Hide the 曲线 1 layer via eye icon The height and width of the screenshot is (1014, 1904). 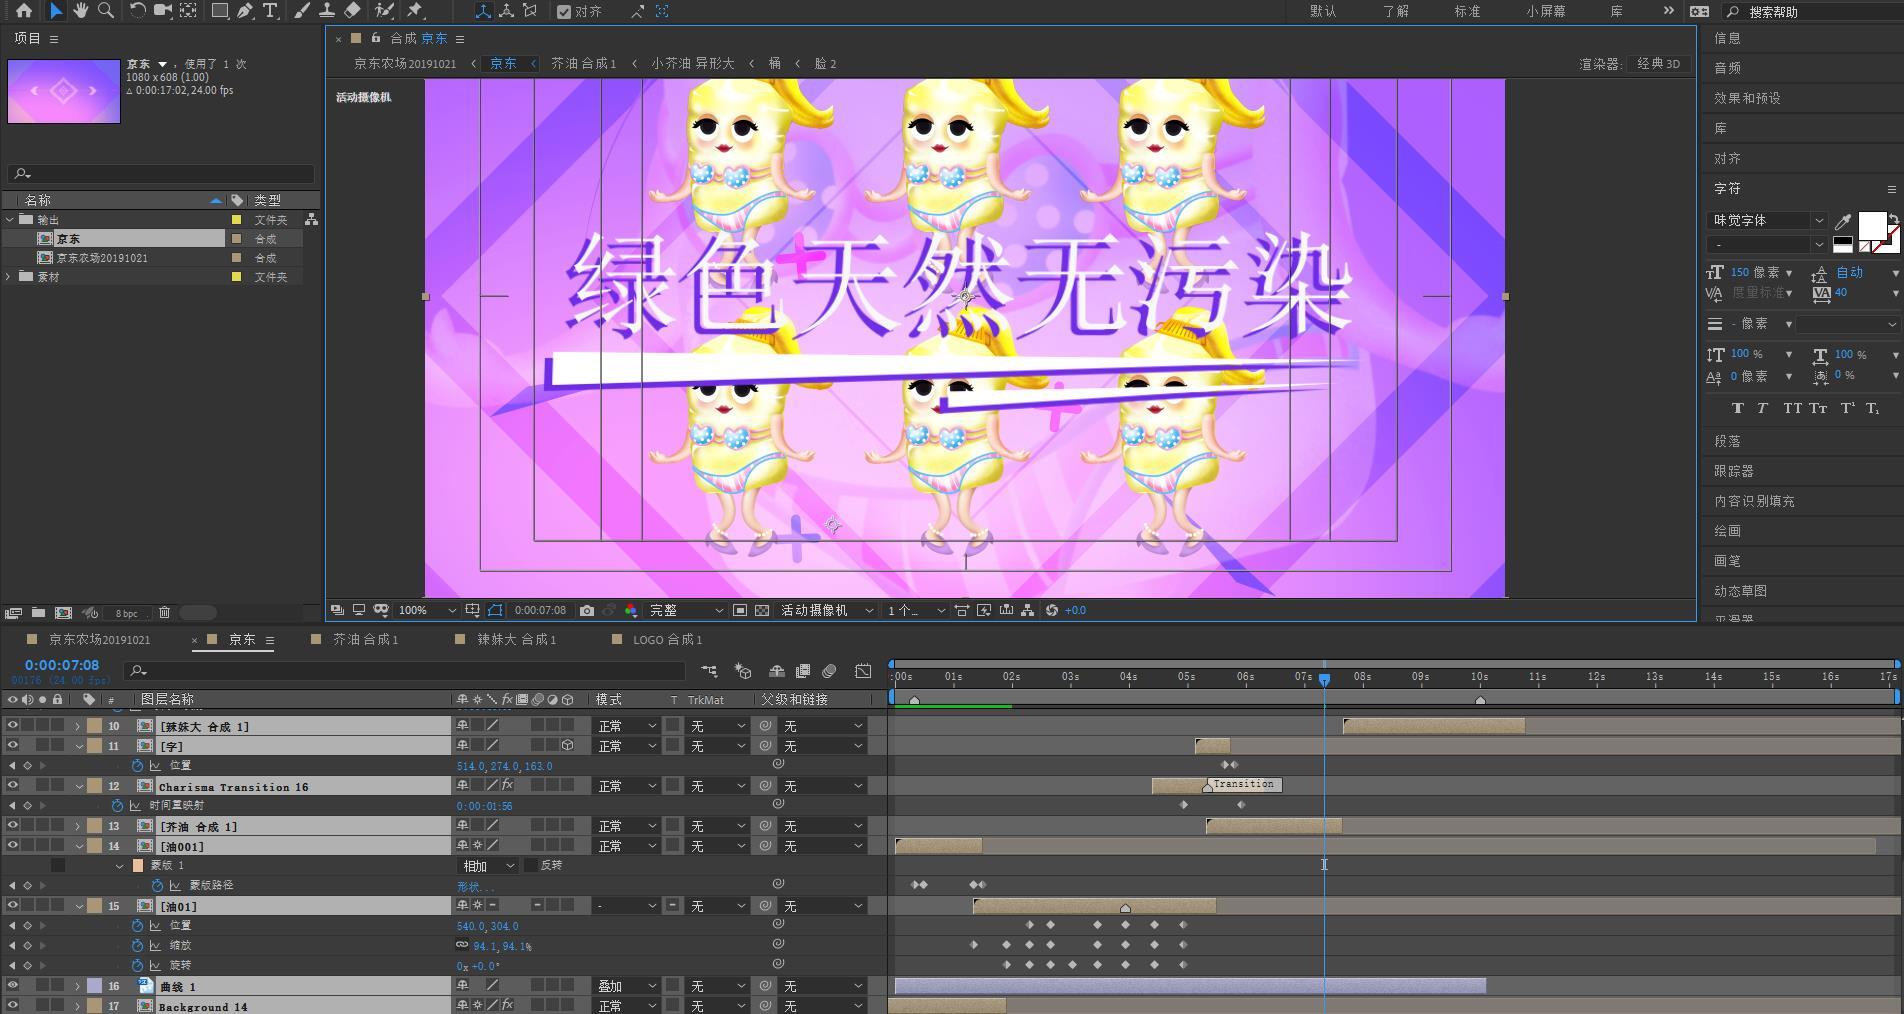tap(12, 986)
